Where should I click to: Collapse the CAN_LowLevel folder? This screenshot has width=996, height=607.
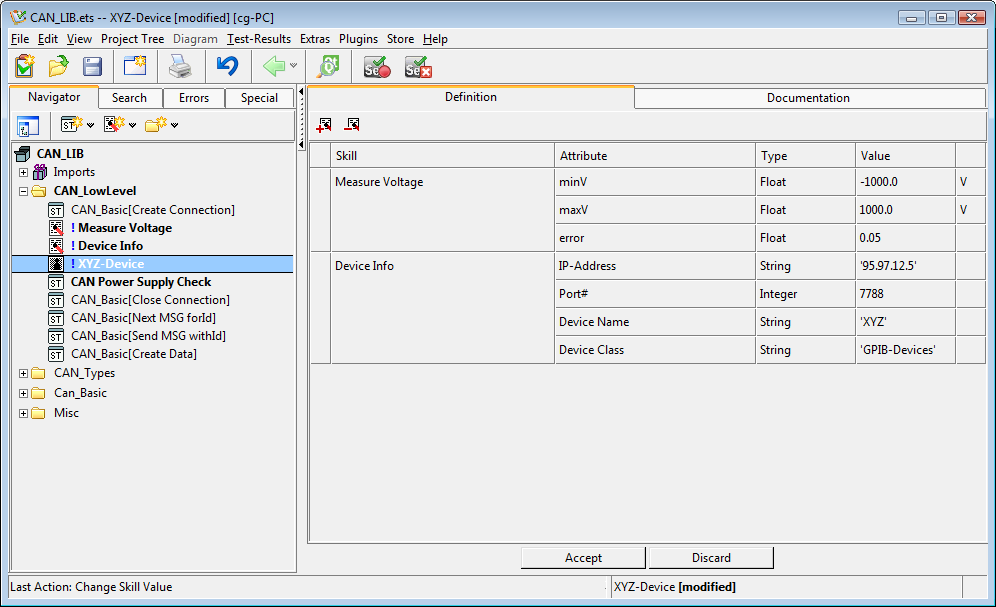tap(23, 191)
